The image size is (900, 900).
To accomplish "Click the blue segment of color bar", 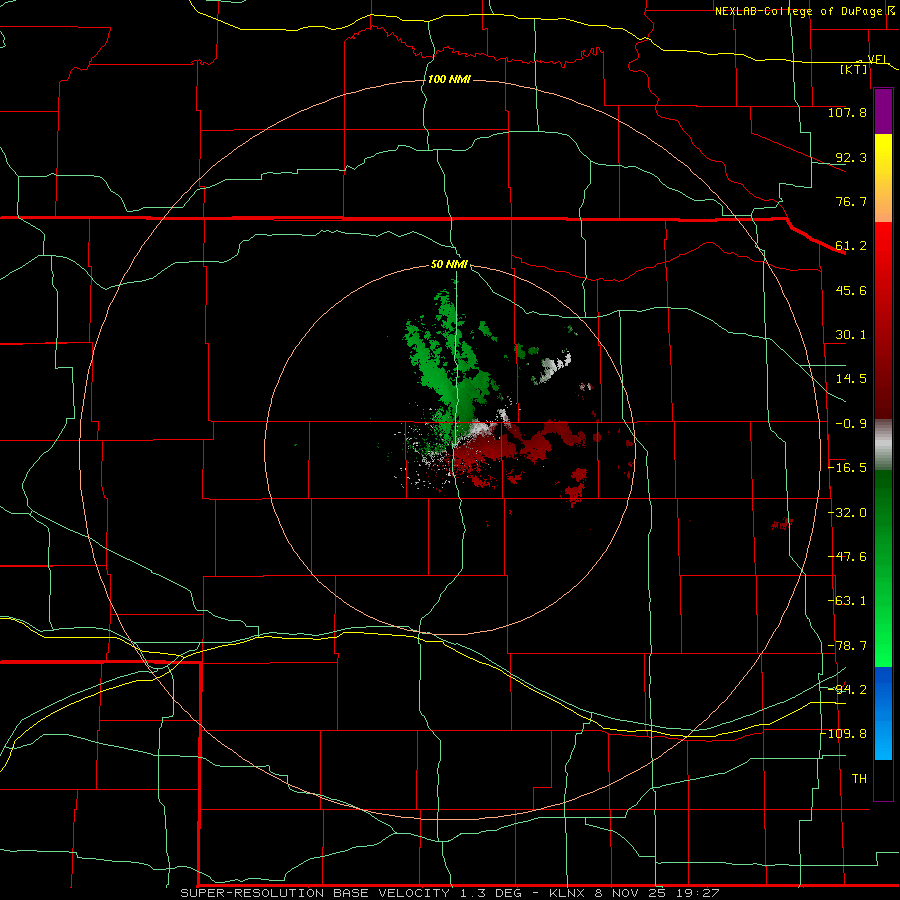I will pos(883,713).
